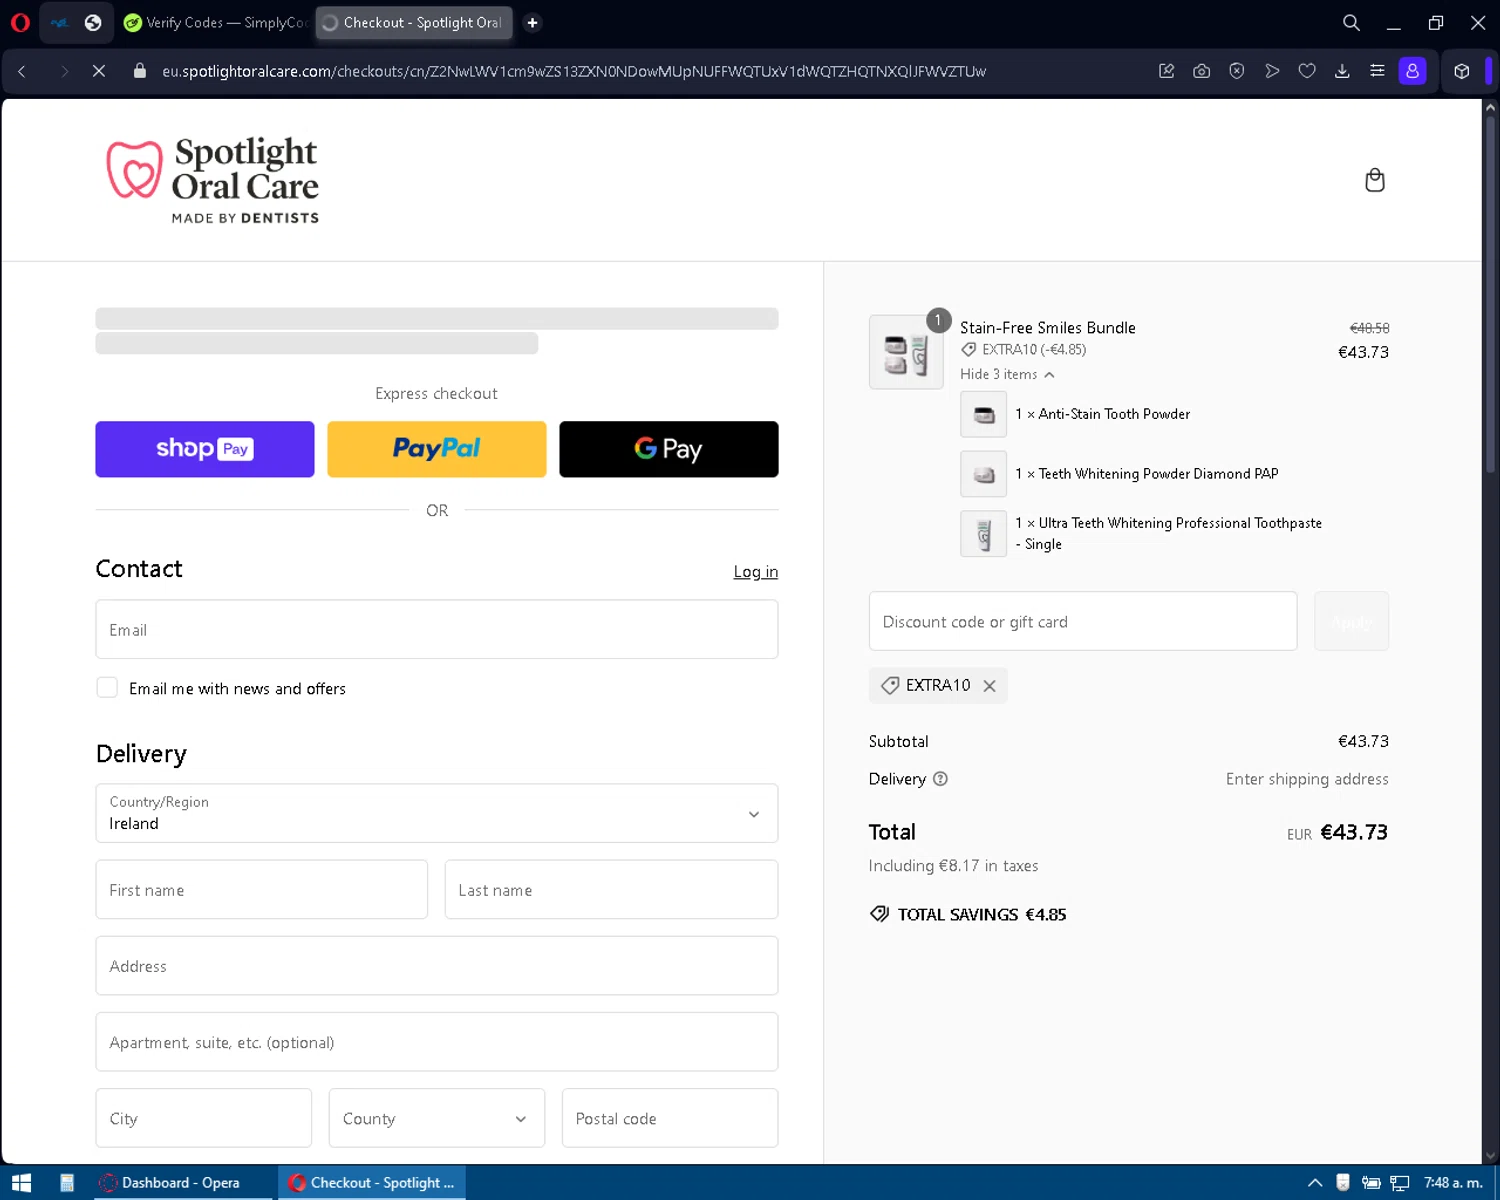The width and height of the screenshot is (1500, 1200).
Task: Focus the City field
Action: pos(204,1118)
